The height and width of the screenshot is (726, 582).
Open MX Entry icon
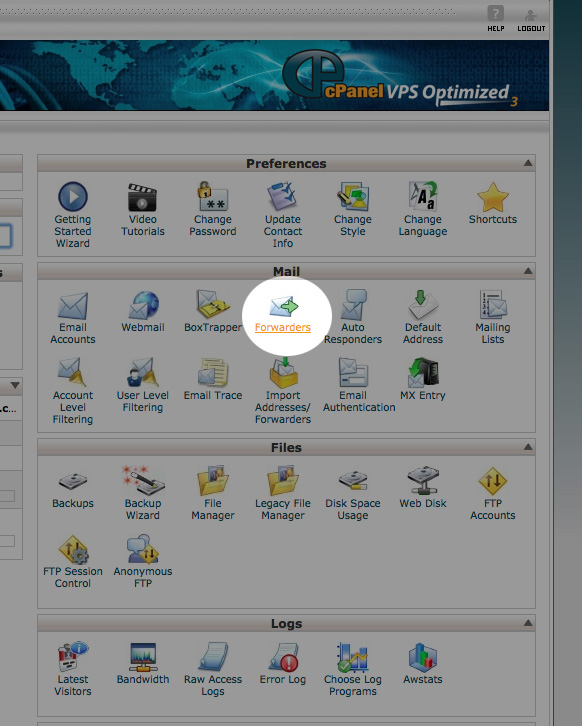[423, 372]
